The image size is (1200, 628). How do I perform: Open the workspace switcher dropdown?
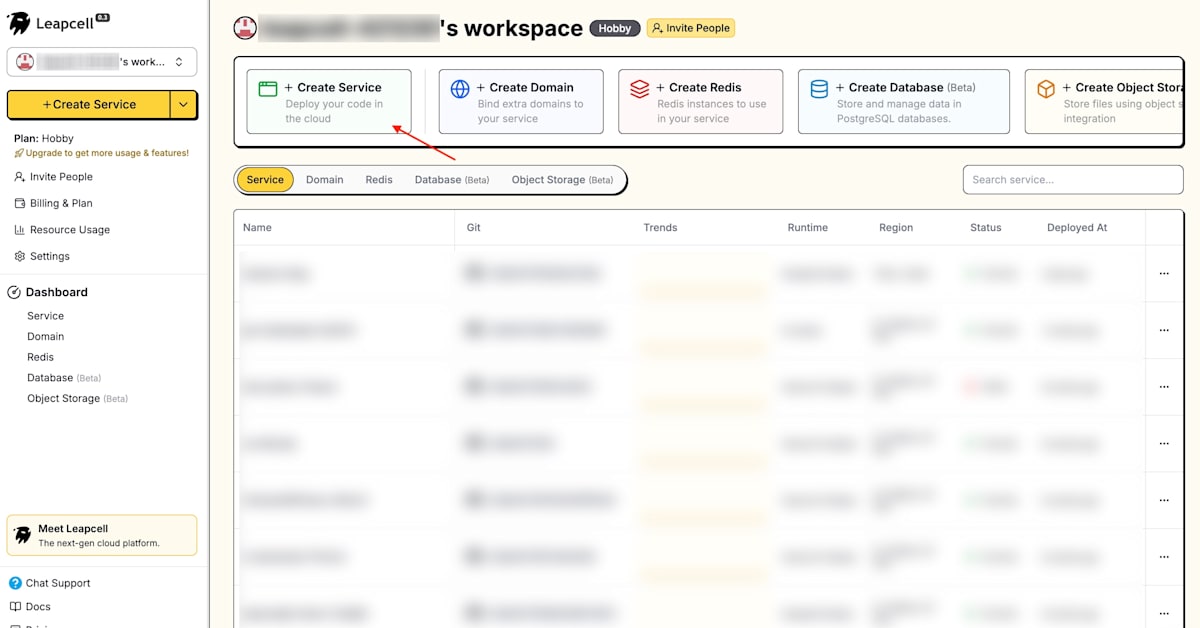point(102,62)
